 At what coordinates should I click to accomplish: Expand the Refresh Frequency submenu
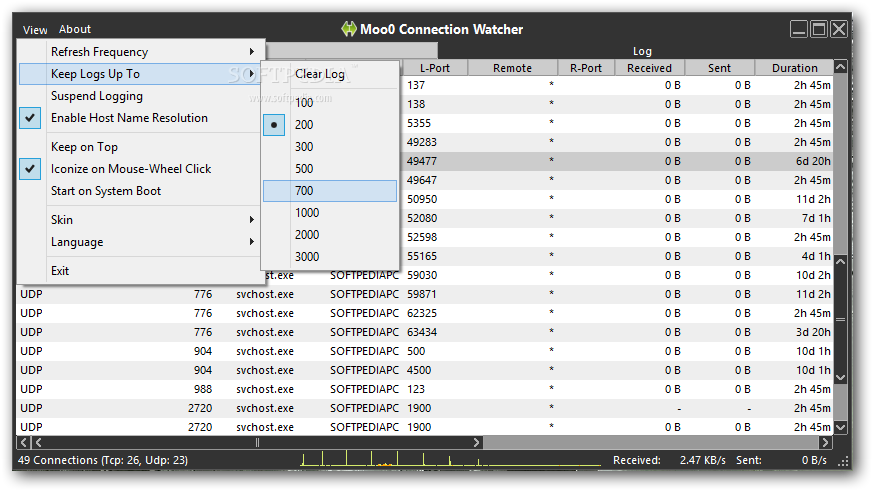(140, 52)
